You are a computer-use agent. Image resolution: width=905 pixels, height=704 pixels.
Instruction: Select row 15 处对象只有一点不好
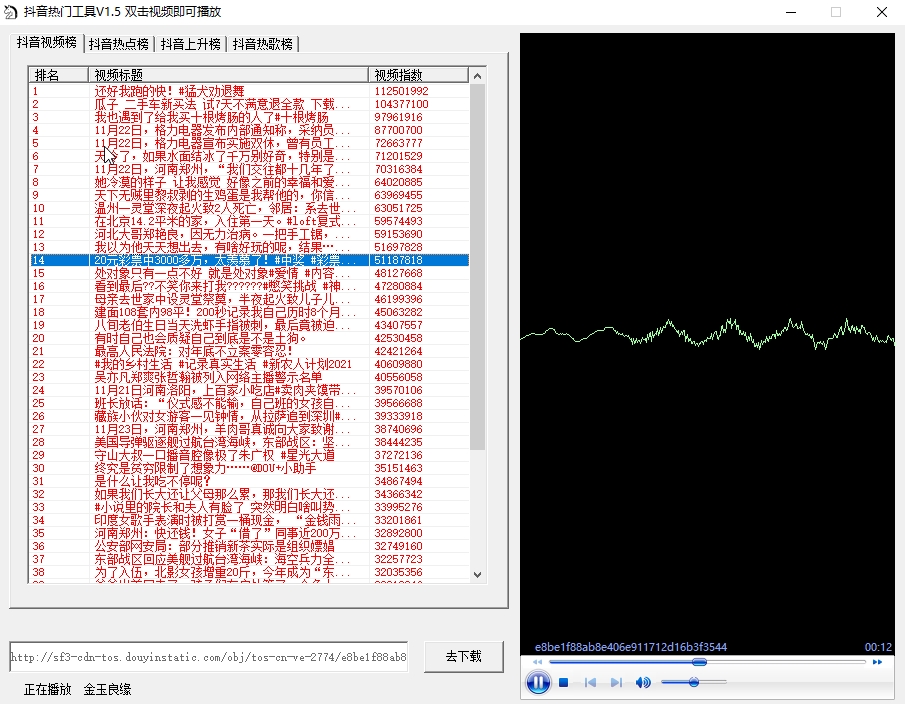point(249,273)
